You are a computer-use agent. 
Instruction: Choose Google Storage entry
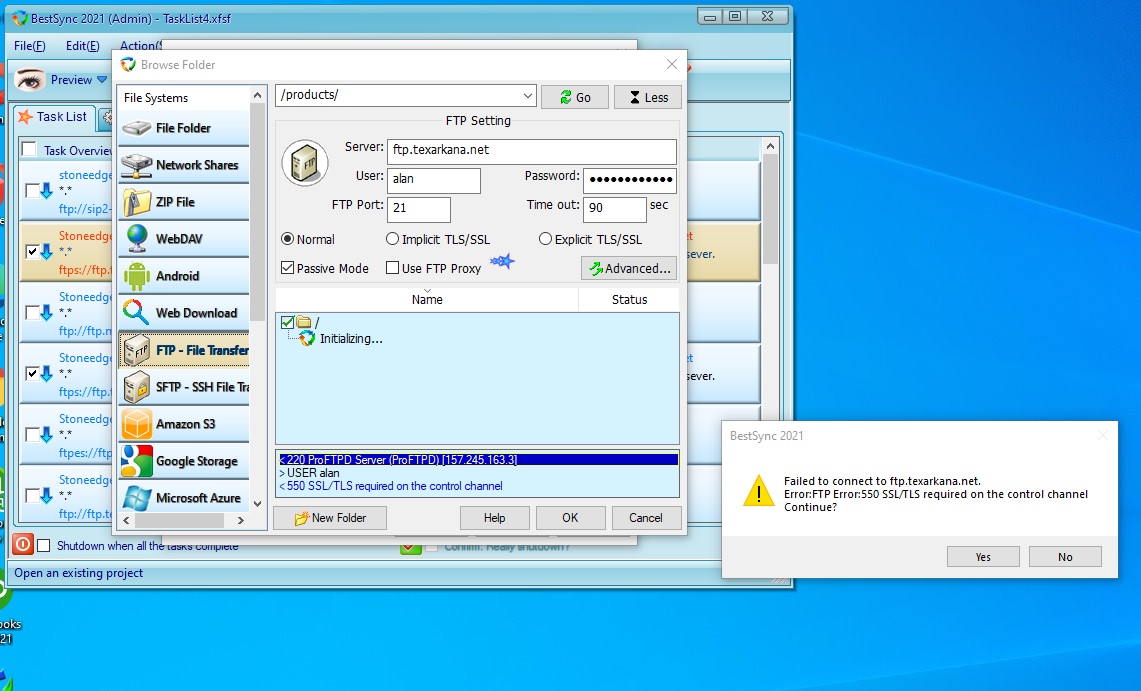point(184,462)
